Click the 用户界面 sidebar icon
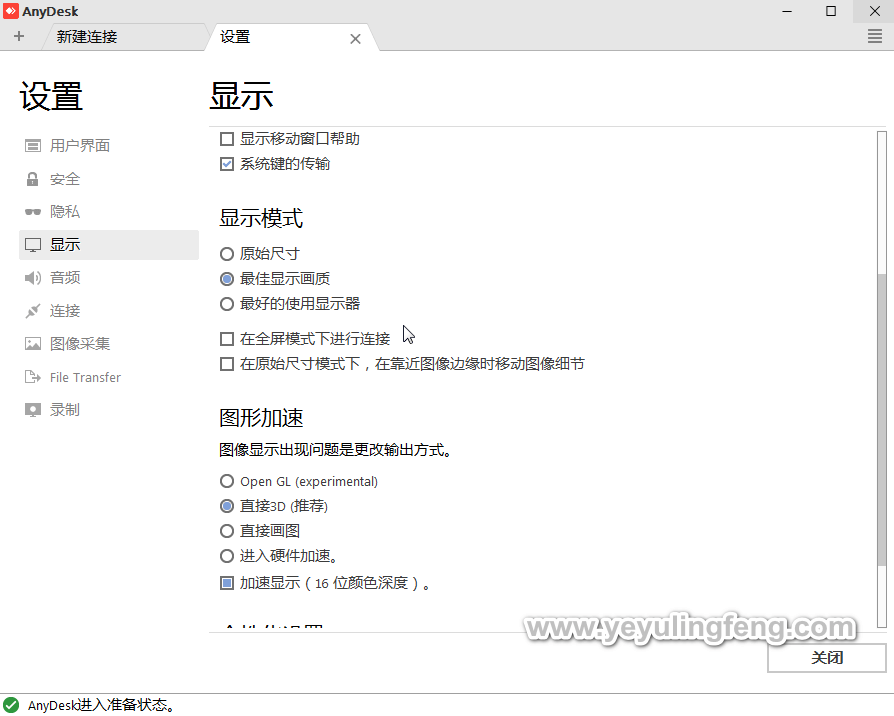Screen dimensions: 894x716 [x=32, y=146]
